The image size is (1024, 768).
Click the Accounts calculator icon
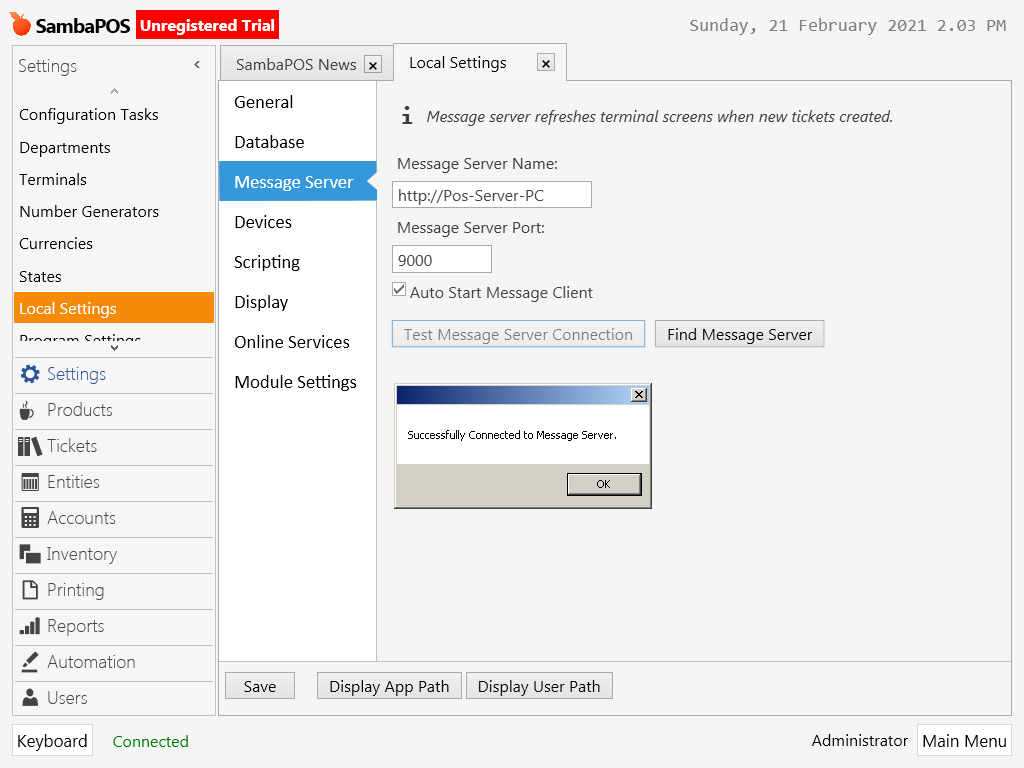click(x=30, y=518)
